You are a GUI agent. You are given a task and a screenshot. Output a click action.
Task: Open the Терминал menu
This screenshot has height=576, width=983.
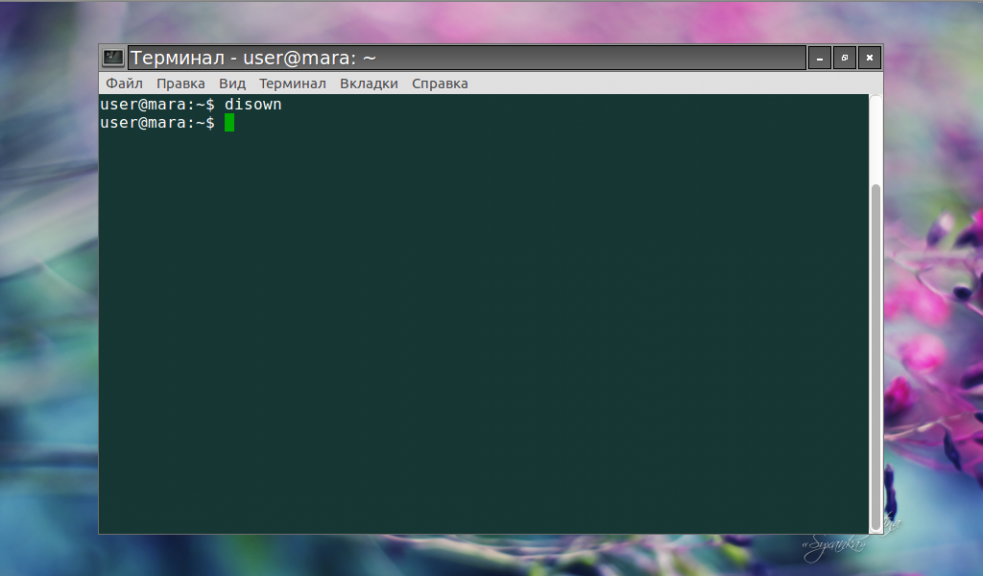click(x=293, y=83)
